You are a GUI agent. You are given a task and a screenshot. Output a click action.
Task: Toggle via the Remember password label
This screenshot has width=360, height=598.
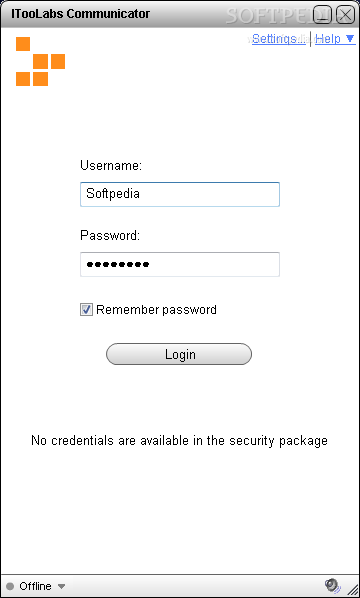pos(156,310)
